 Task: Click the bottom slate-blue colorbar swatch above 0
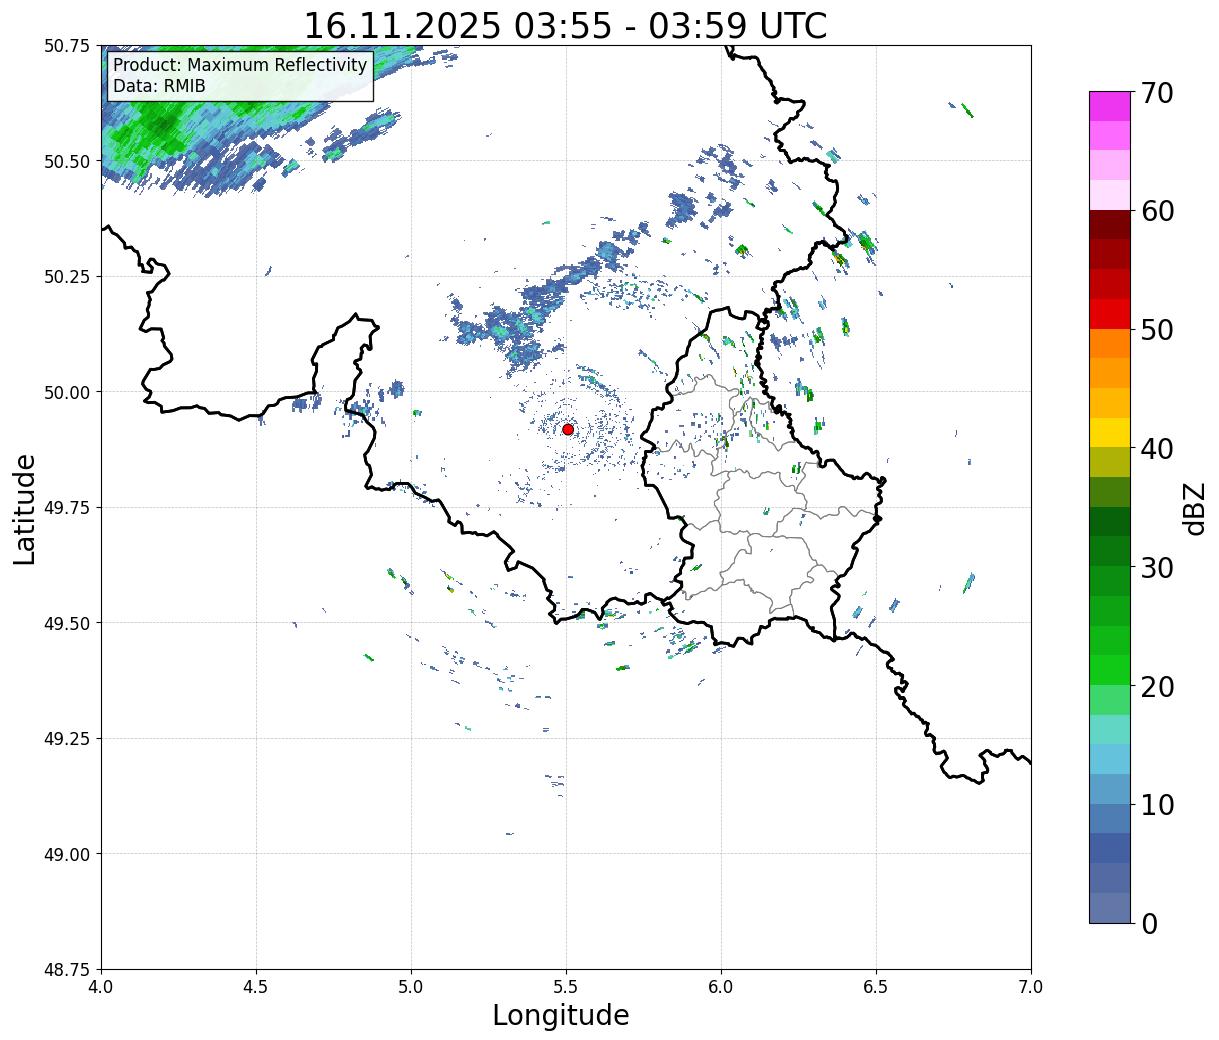pyautogui.click(x=1110, y=907)
